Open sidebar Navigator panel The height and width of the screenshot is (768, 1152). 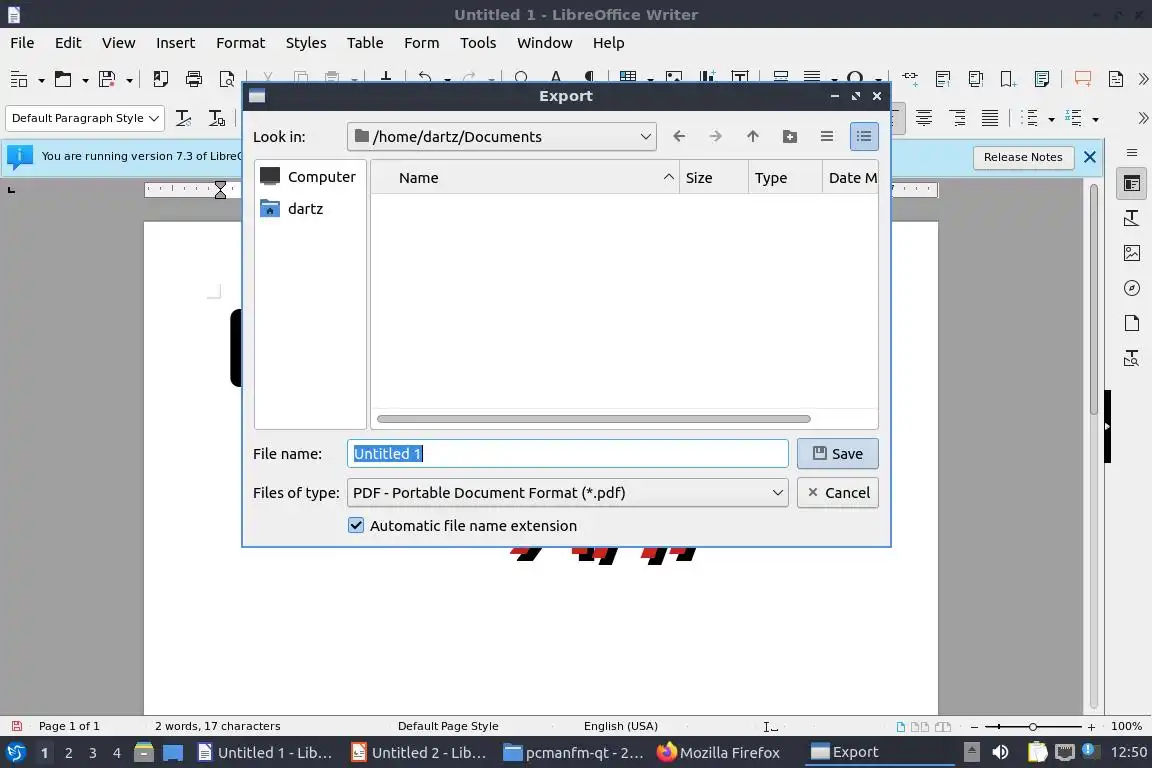1131,288
